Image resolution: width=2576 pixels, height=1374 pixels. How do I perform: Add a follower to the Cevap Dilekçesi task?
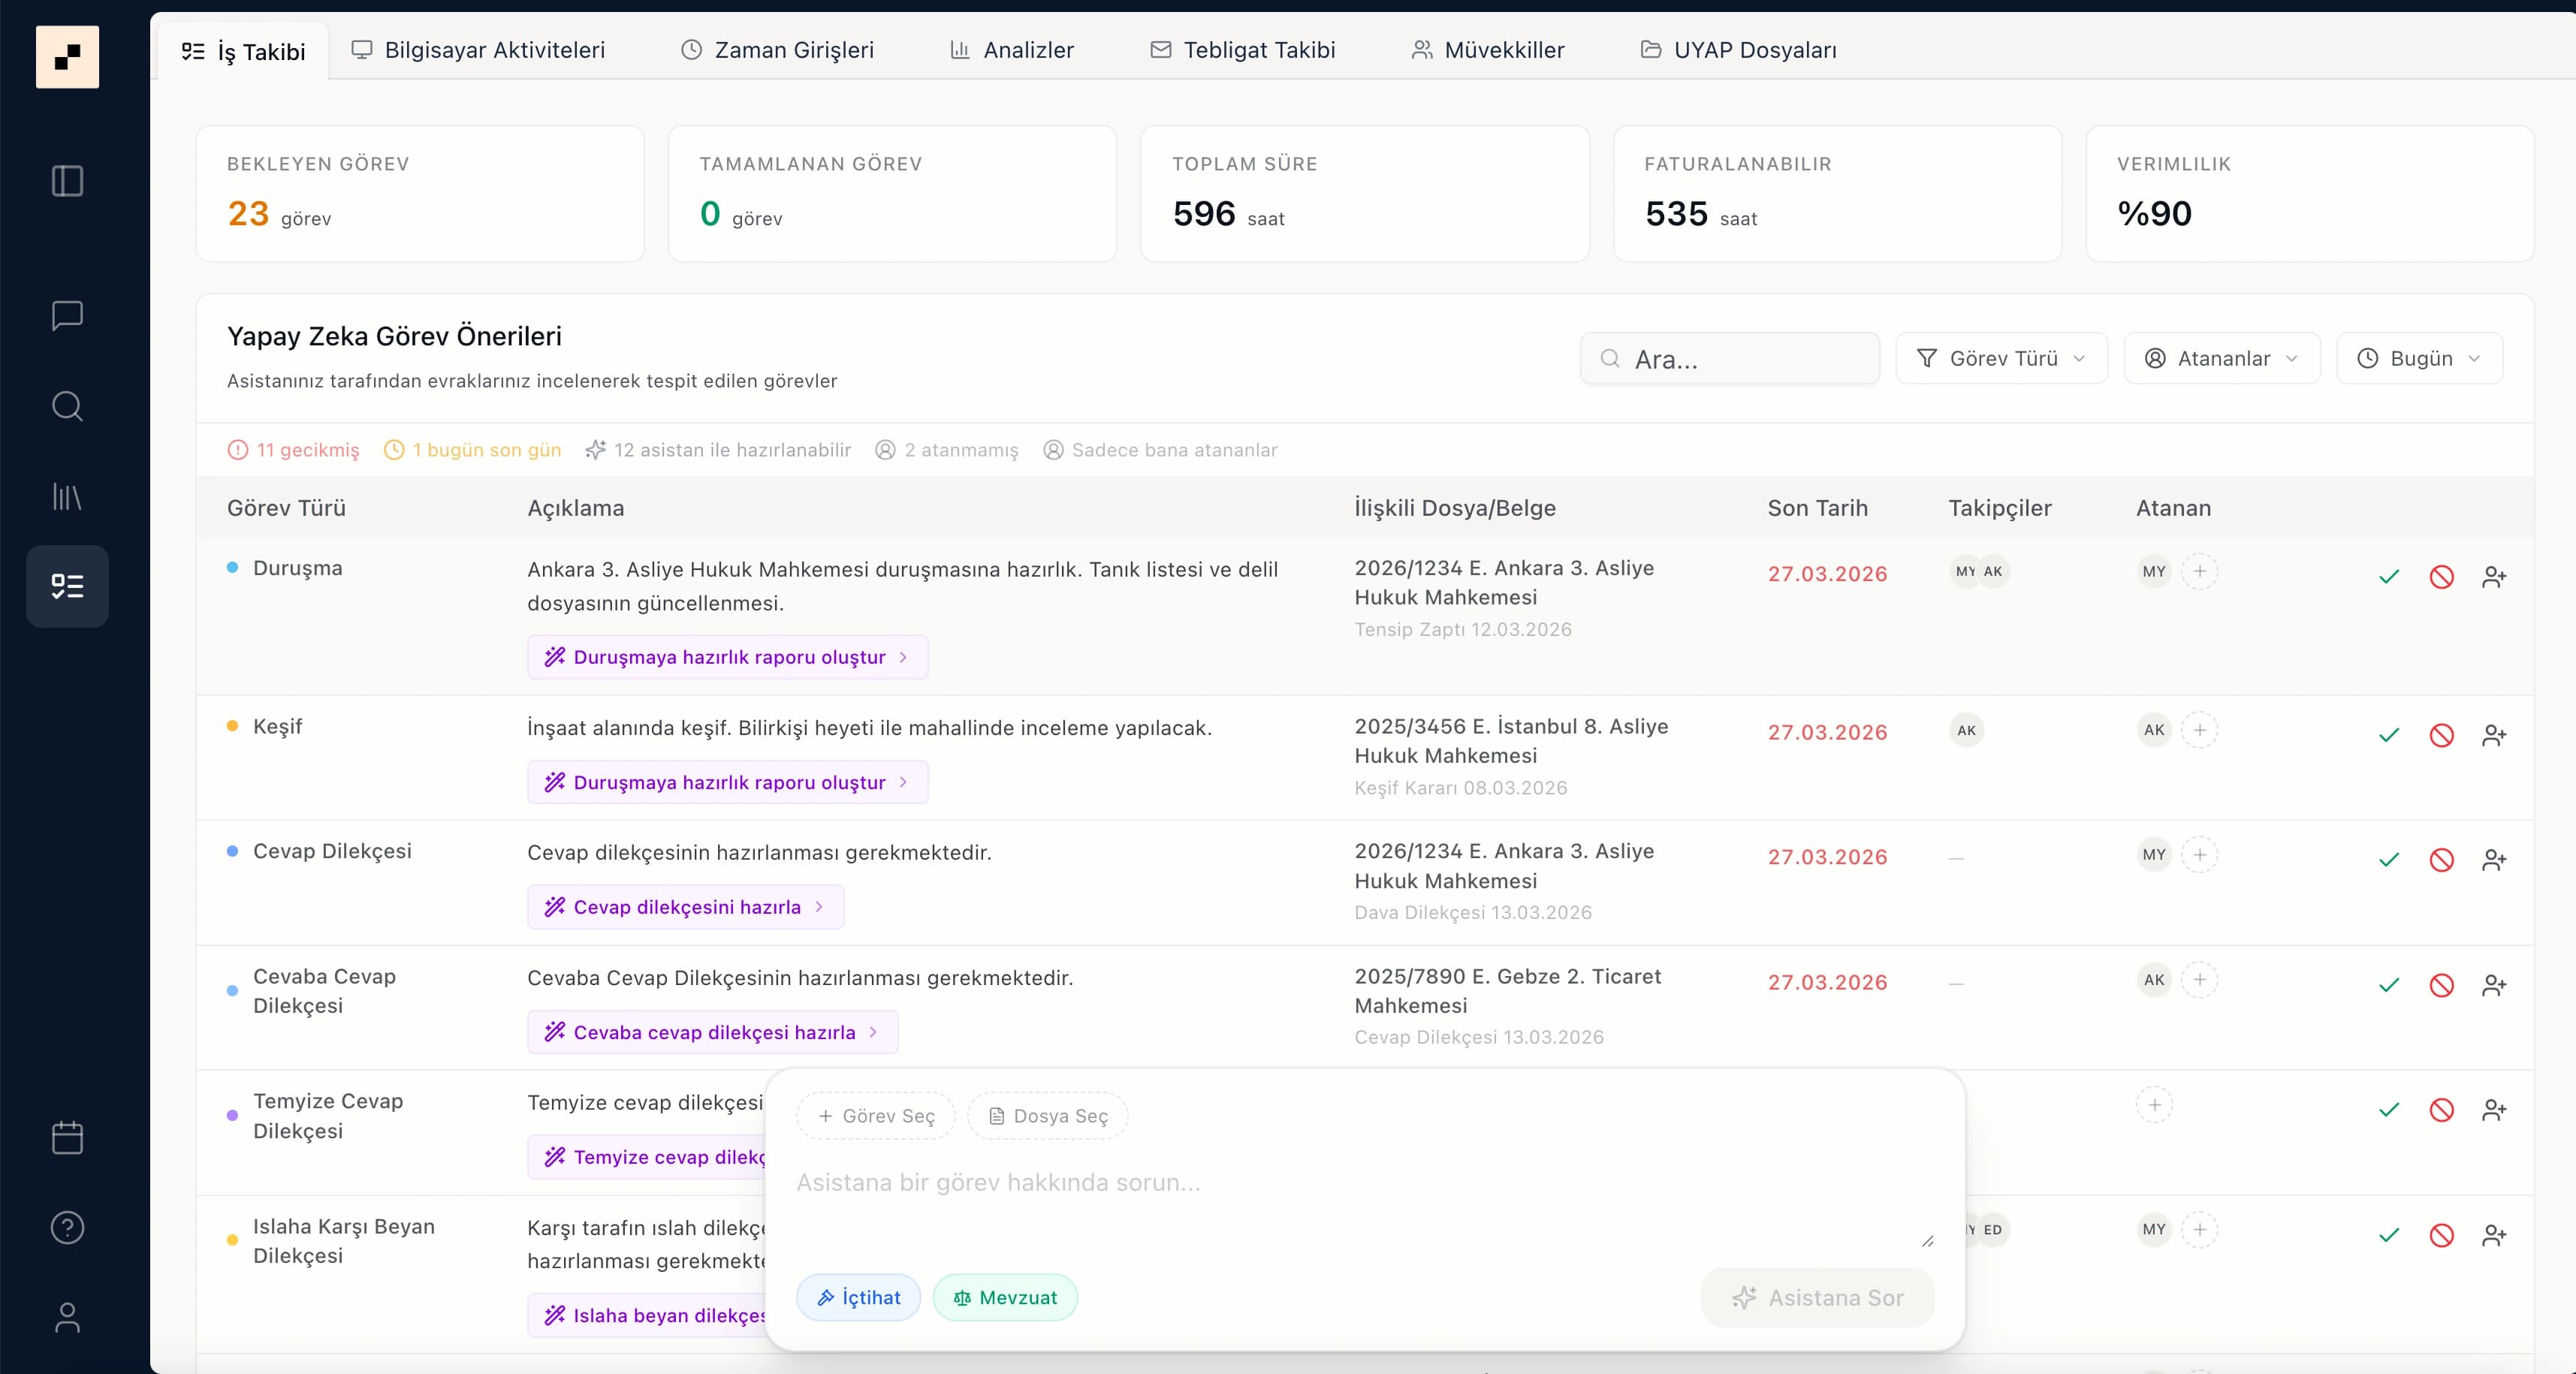pyautogui.click(x=2495, y=860)
